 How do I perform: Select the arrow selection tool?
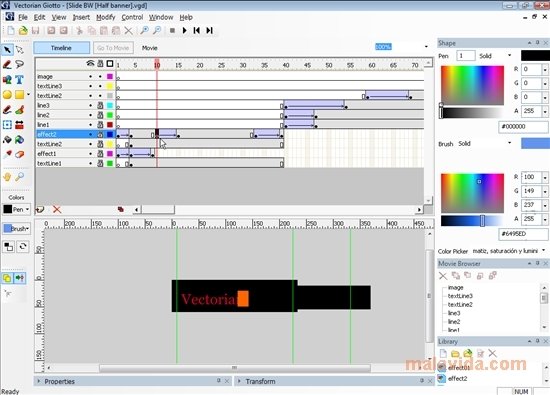coord(7,50)
